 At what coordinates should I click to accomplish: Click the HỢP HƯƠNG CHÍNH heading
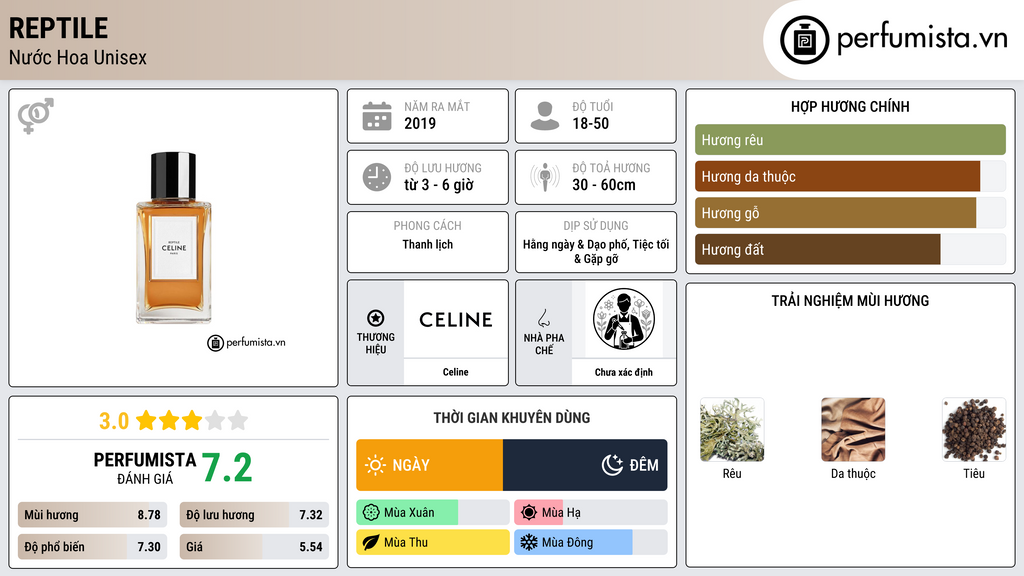850,106
